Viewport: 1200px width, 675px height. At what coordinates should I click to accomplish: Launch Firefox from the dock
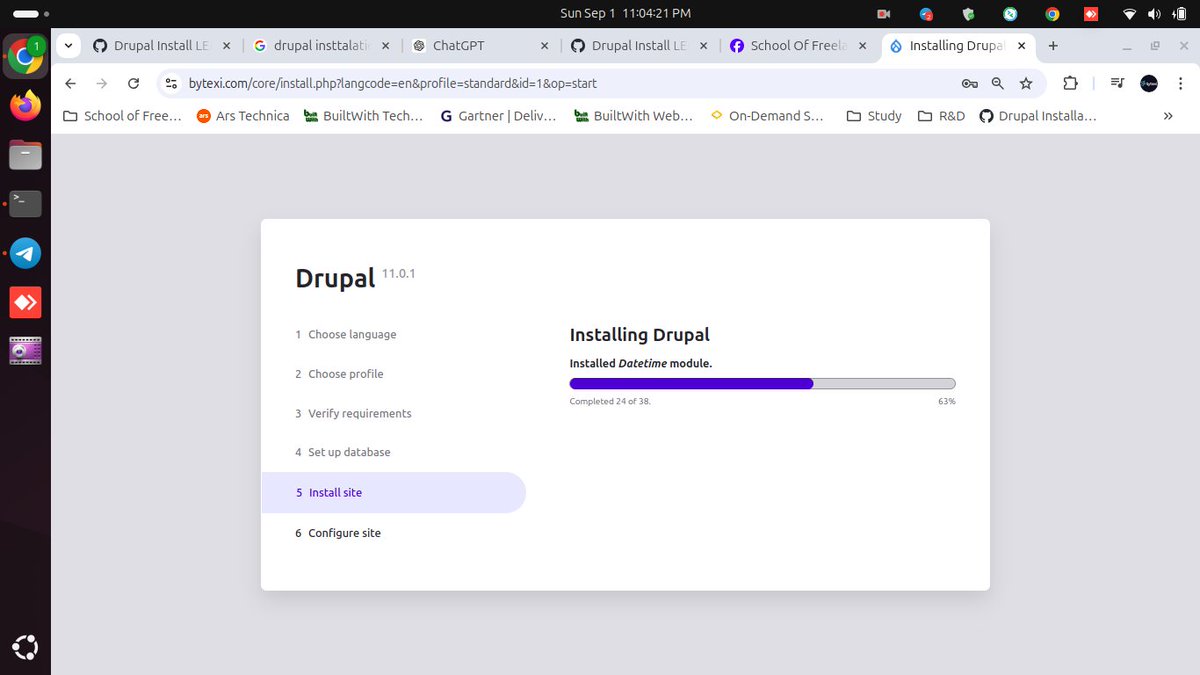coord(25,106)
